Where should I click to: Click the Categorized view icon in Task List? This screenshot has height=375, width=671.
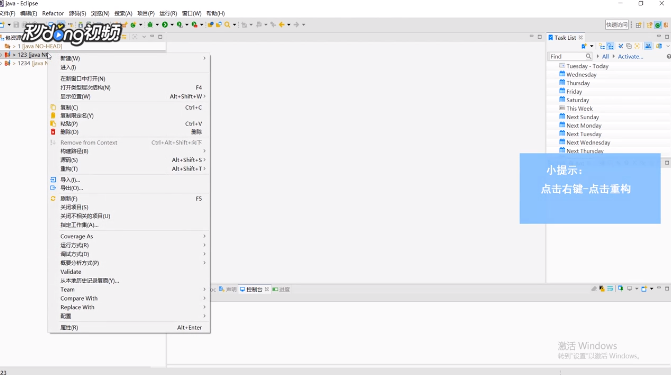pos(602,46)
